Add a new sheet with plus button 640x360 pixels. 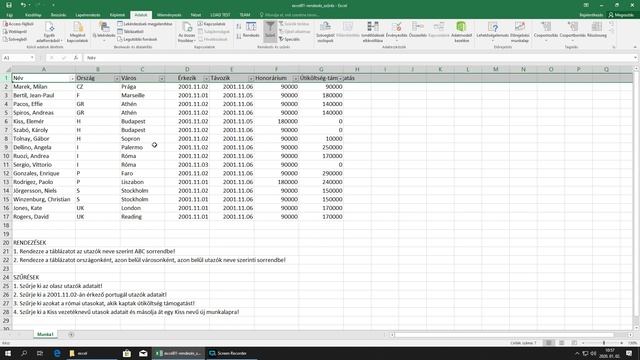(x=71, y=335)
